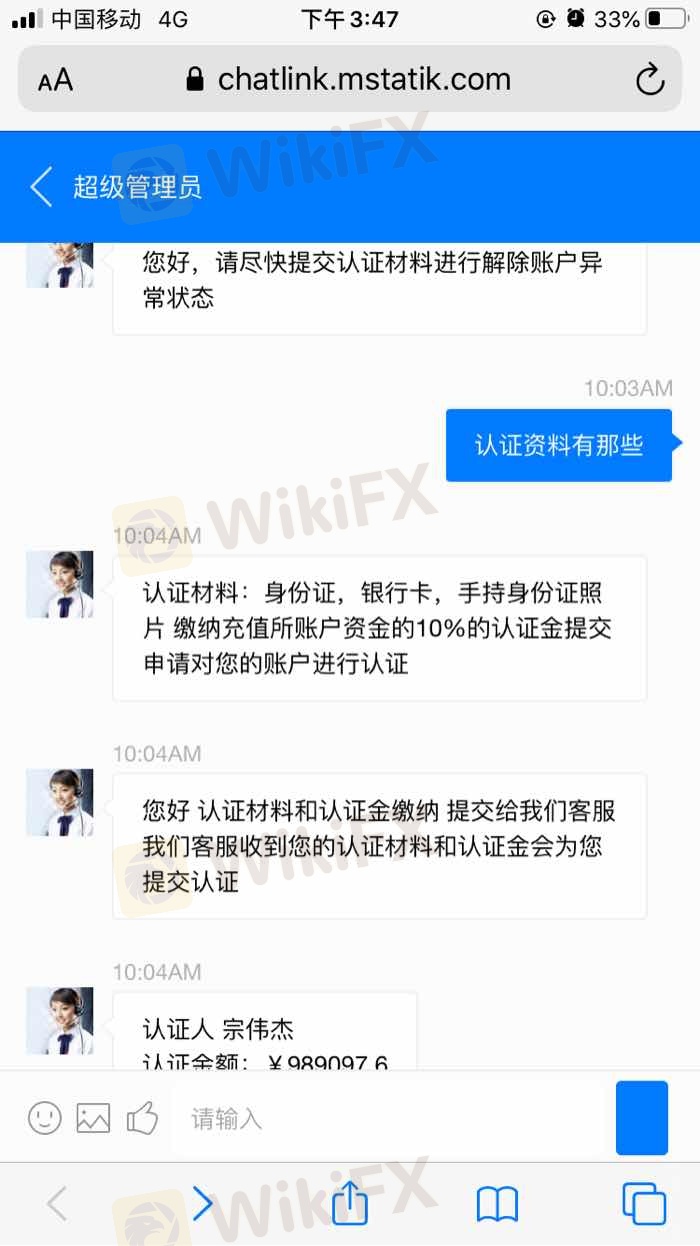Attach an image with the picture icon
This screenshot has width=700, height=1246.
pos(93,1117)
